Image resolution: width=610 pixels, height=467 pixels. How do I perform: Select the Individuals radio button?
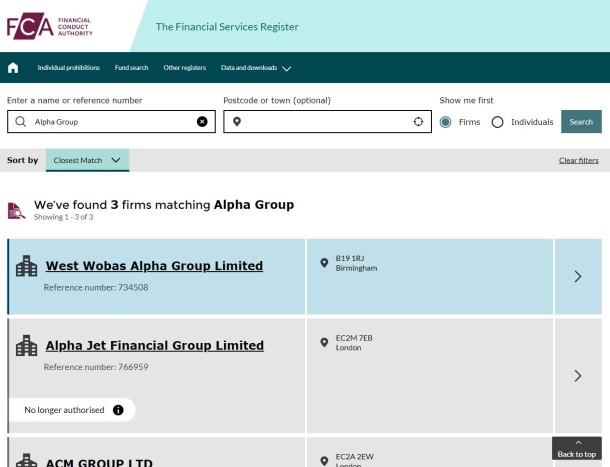[498, 122]
